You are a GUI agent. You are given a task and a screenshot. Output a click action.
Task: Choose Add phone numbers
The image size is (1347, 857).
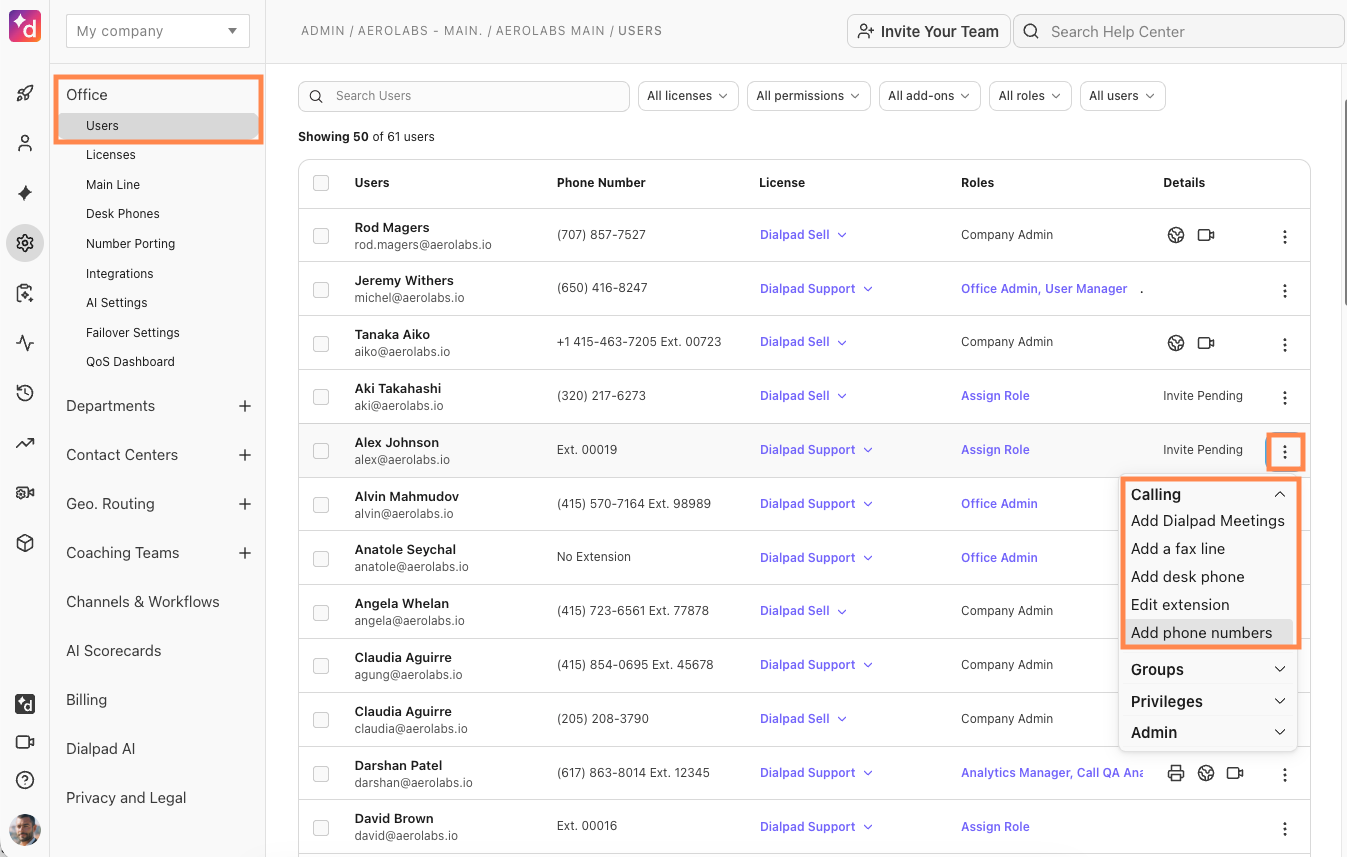pos(1207,633)
